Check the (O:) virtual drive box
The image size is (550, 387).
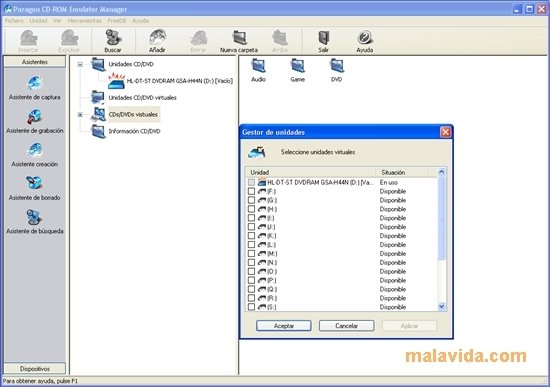click(x=251, y=271)
